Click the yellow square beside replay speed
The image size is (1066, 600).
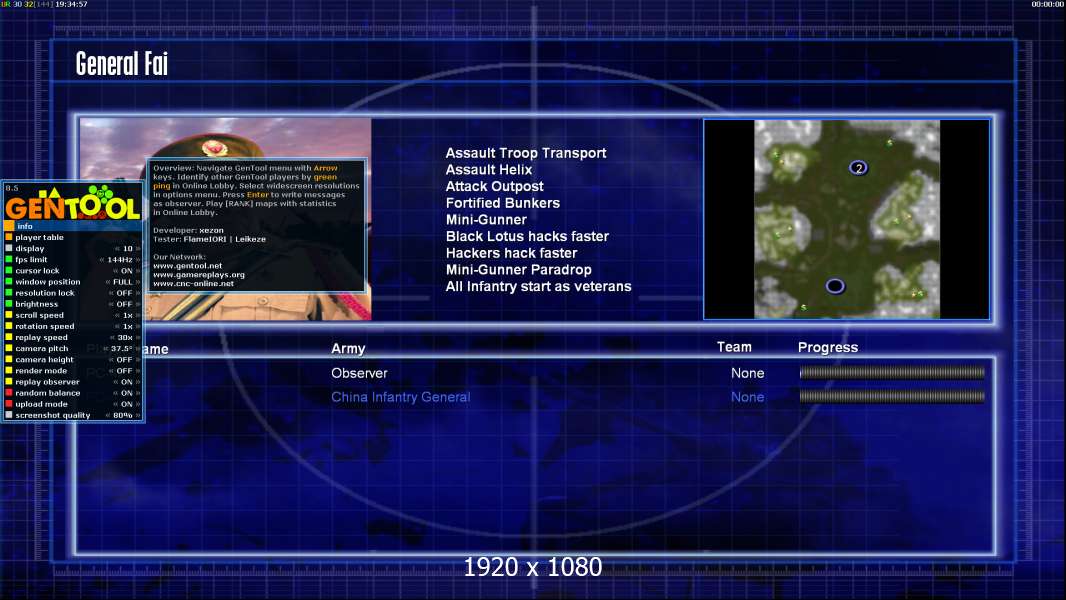(9, 337)
